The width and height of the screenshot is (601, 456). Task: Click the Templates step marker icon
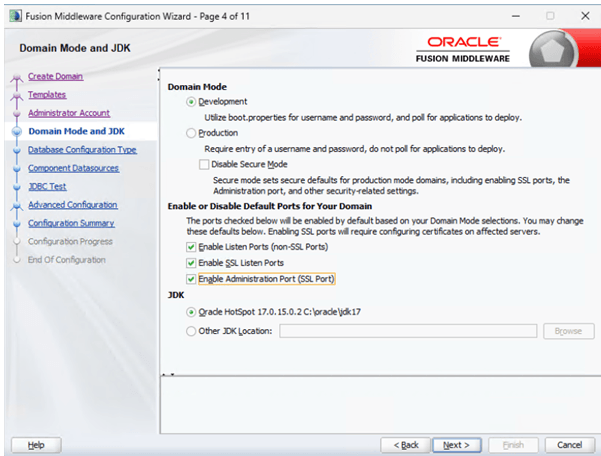(16, 97)
